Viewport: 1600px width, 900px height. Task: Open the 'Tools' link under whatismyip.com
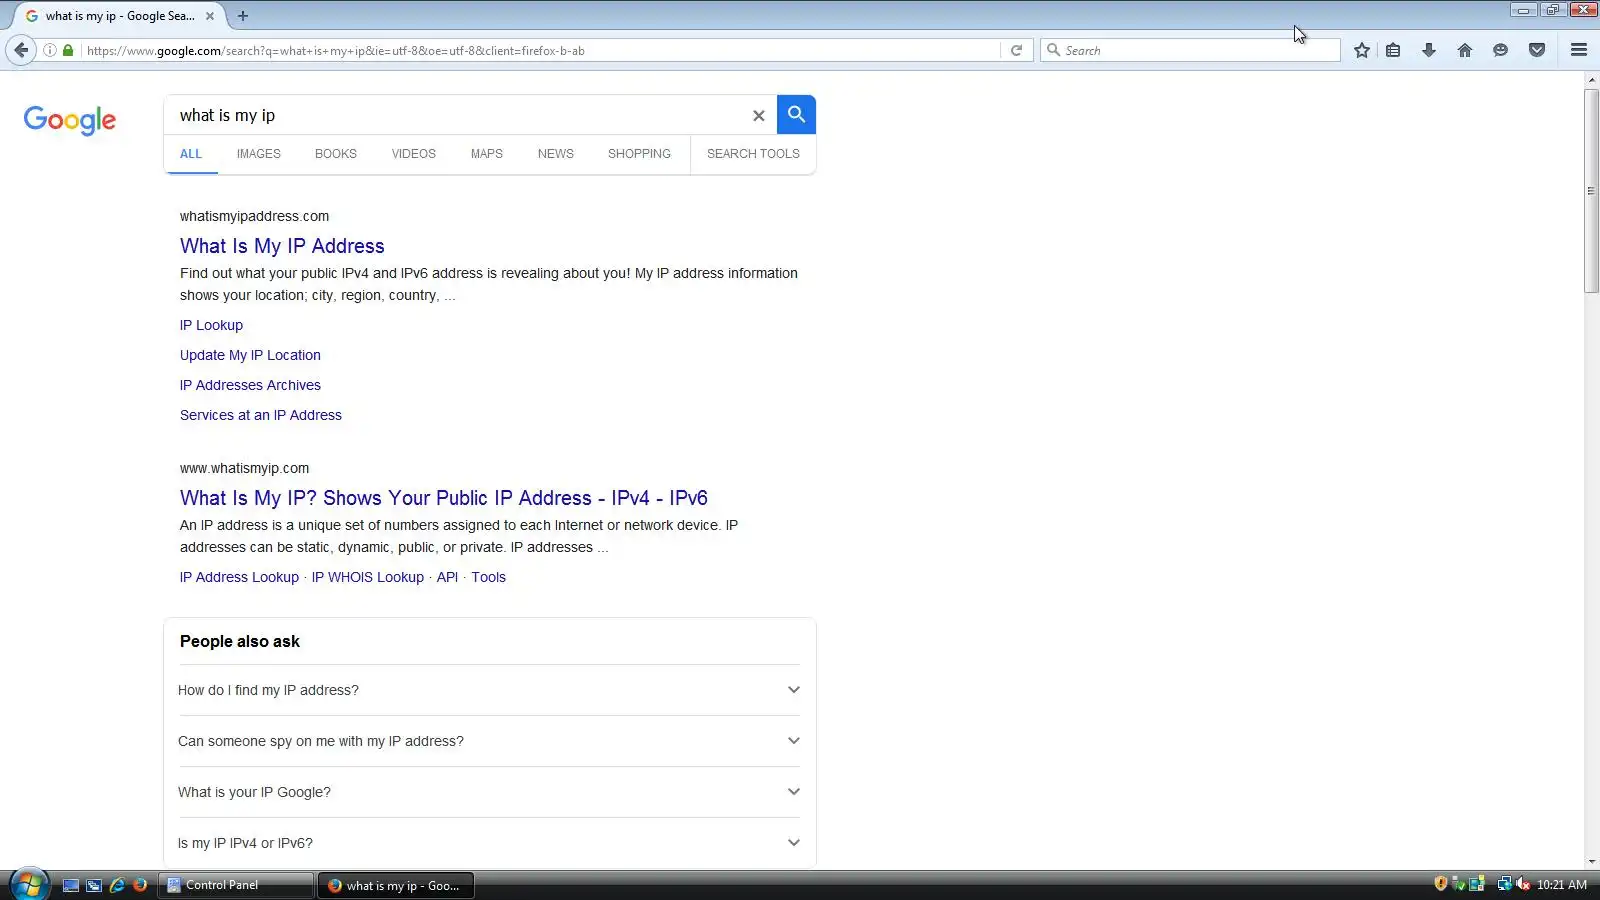point(489,577)
